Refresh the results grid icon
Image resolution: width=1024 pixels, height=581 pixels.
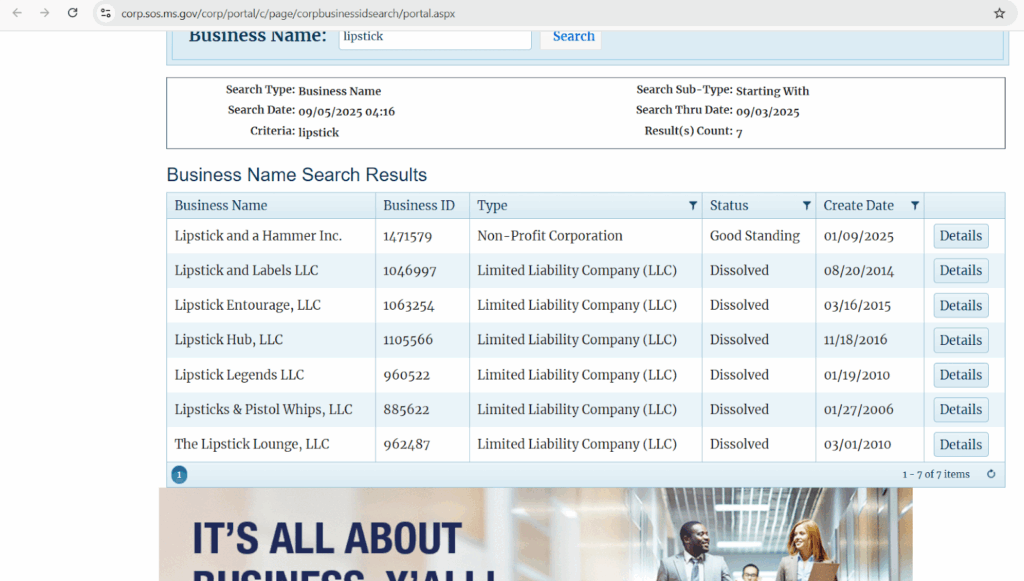point(991,474)
